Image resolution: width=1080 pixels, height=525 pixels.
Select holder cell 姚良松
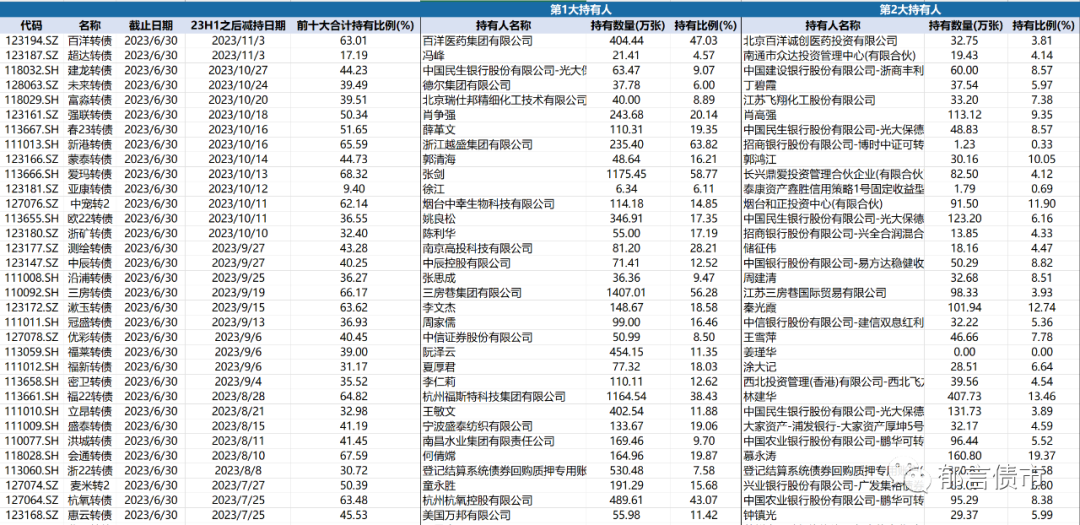coord(439,218)
